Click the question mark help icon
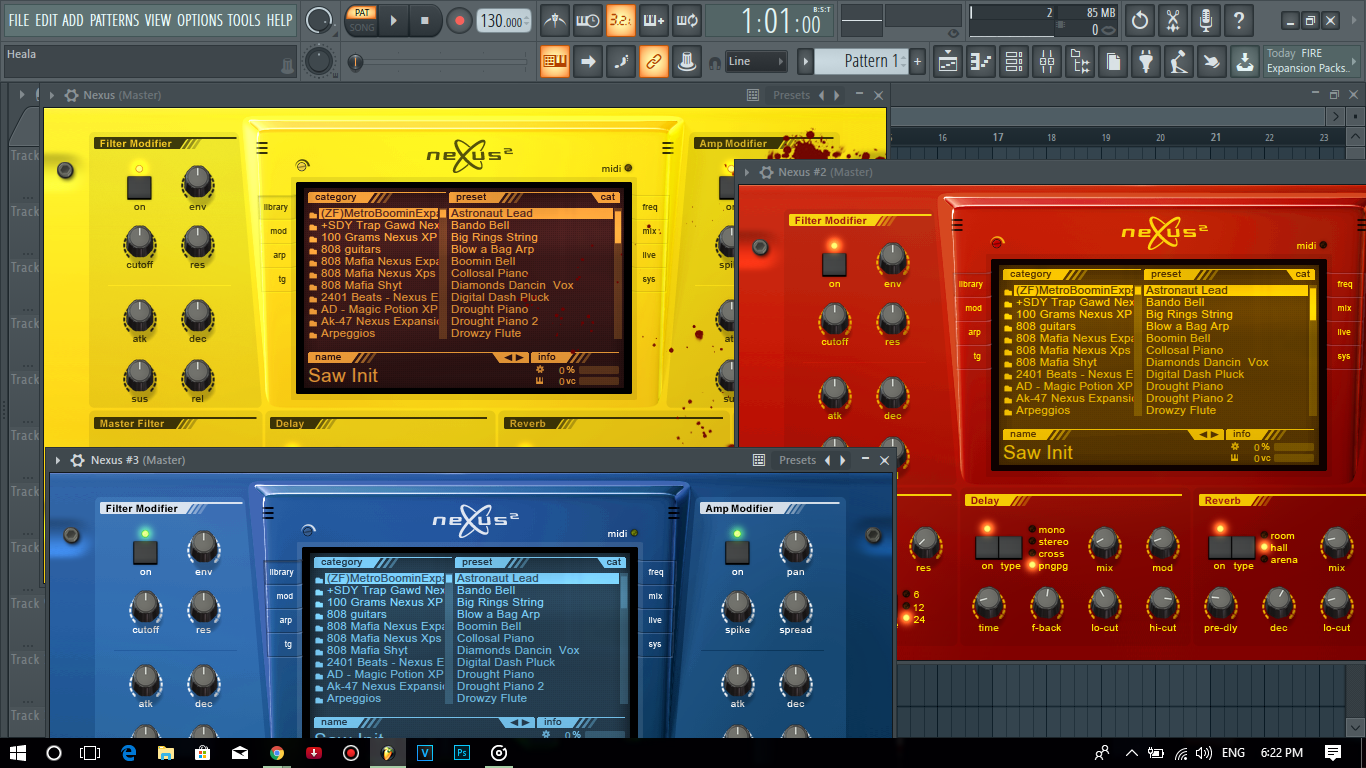 click(1239, 20)
